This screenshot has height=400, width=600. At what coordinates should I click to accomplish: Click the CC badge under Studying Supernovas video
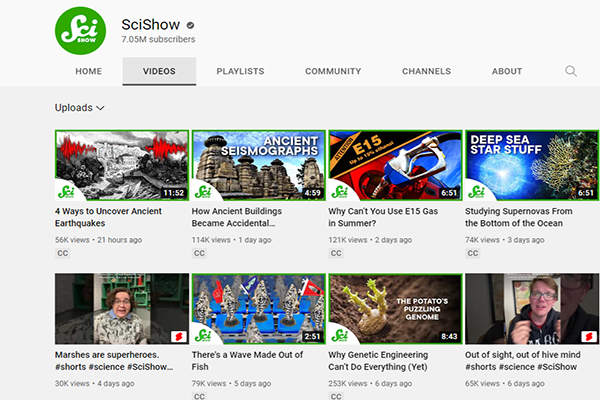coord(472,254)
